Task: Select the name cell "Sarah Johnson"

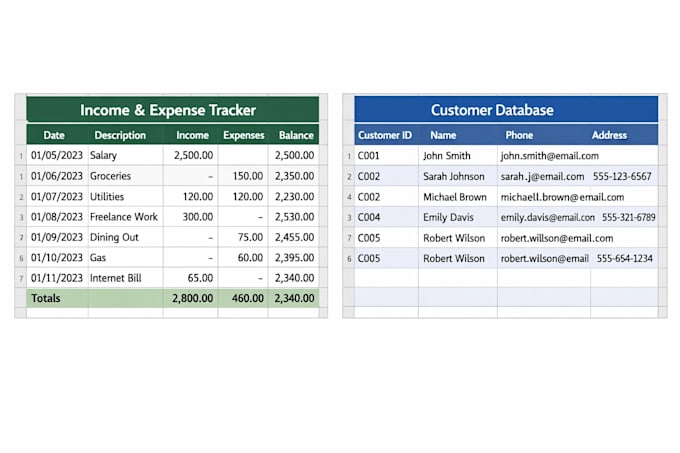Action: point(454,176)
